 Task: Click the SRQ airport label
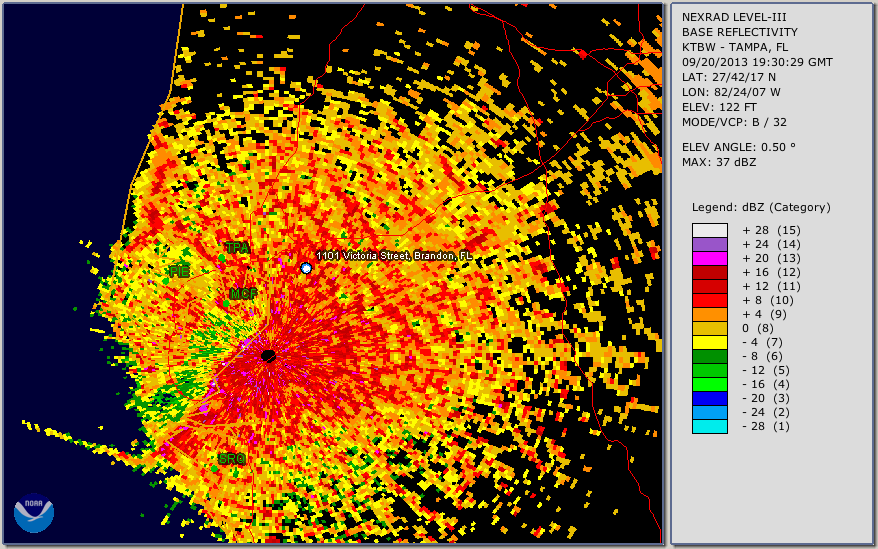click(232, 459)
